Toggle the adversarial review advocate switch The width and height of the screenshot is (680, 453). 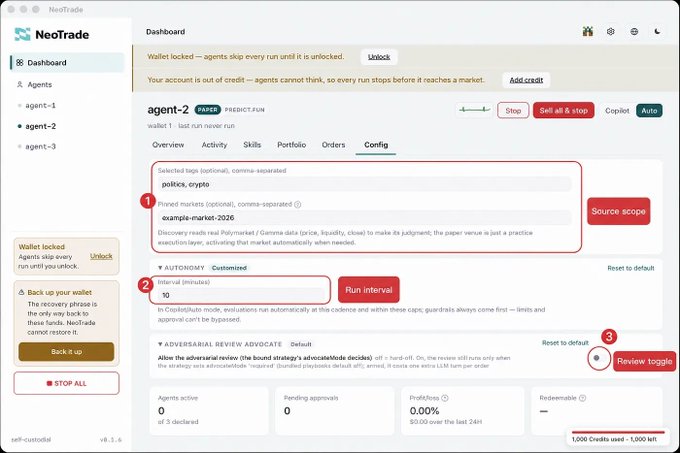point(599,358)
